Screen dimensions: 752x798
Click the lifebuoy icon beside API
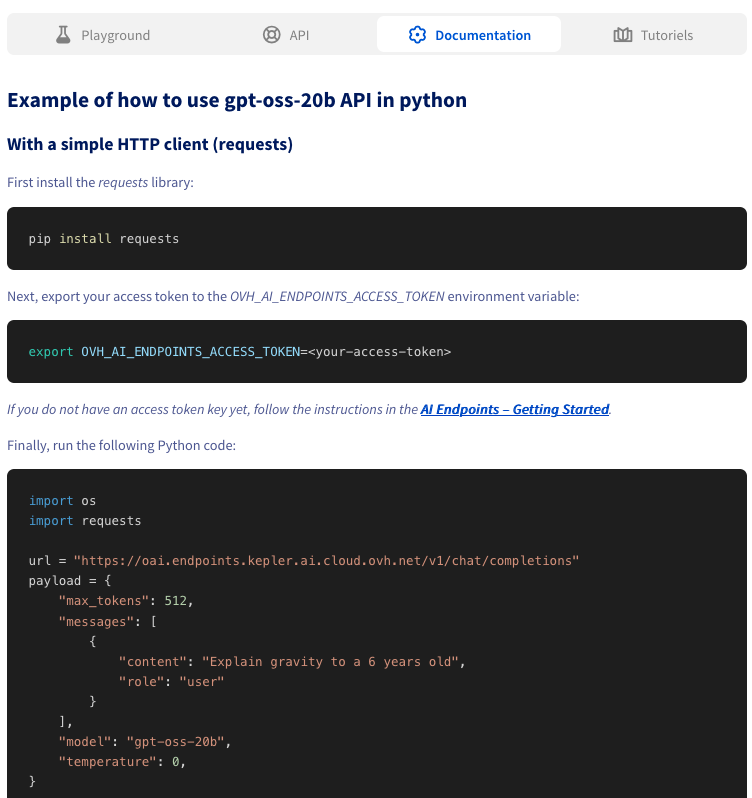click(x=271, y=35)
